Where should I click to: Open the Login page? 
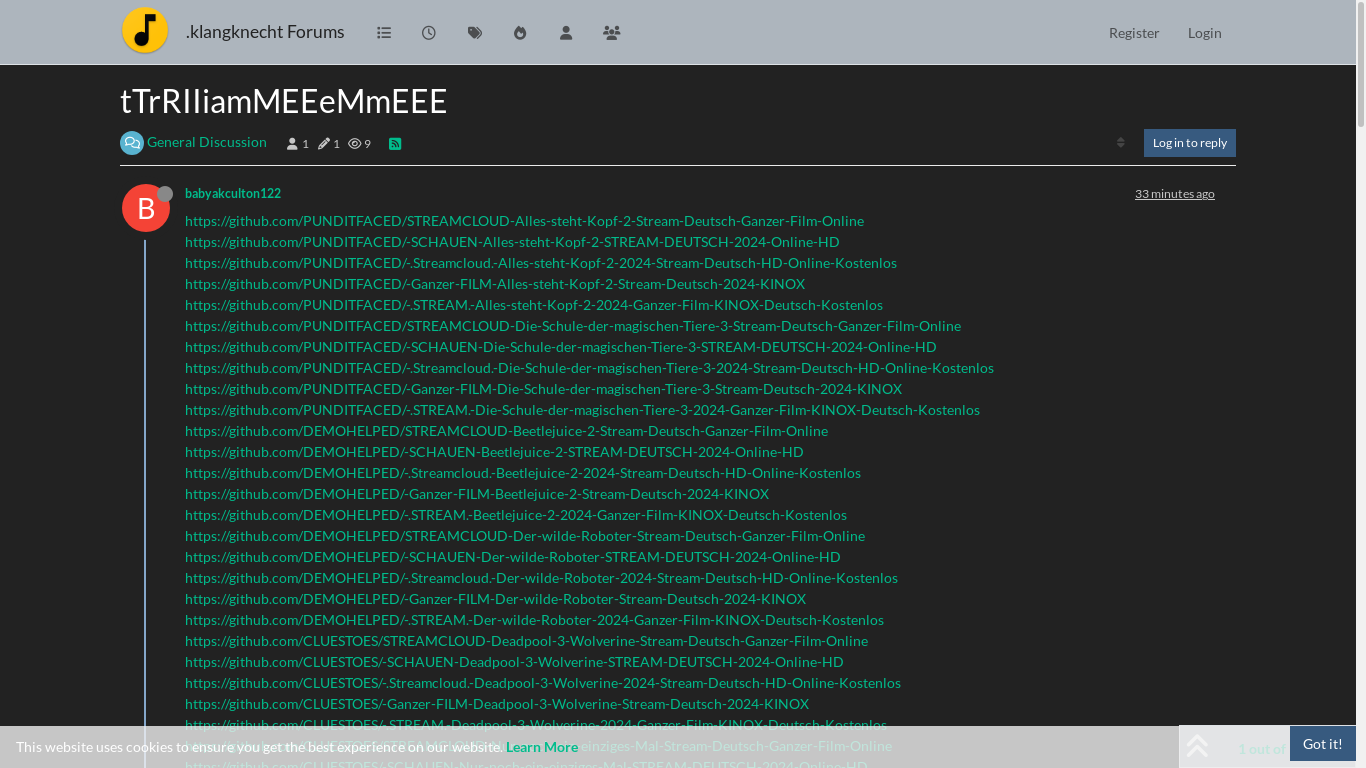[1205, 33]
